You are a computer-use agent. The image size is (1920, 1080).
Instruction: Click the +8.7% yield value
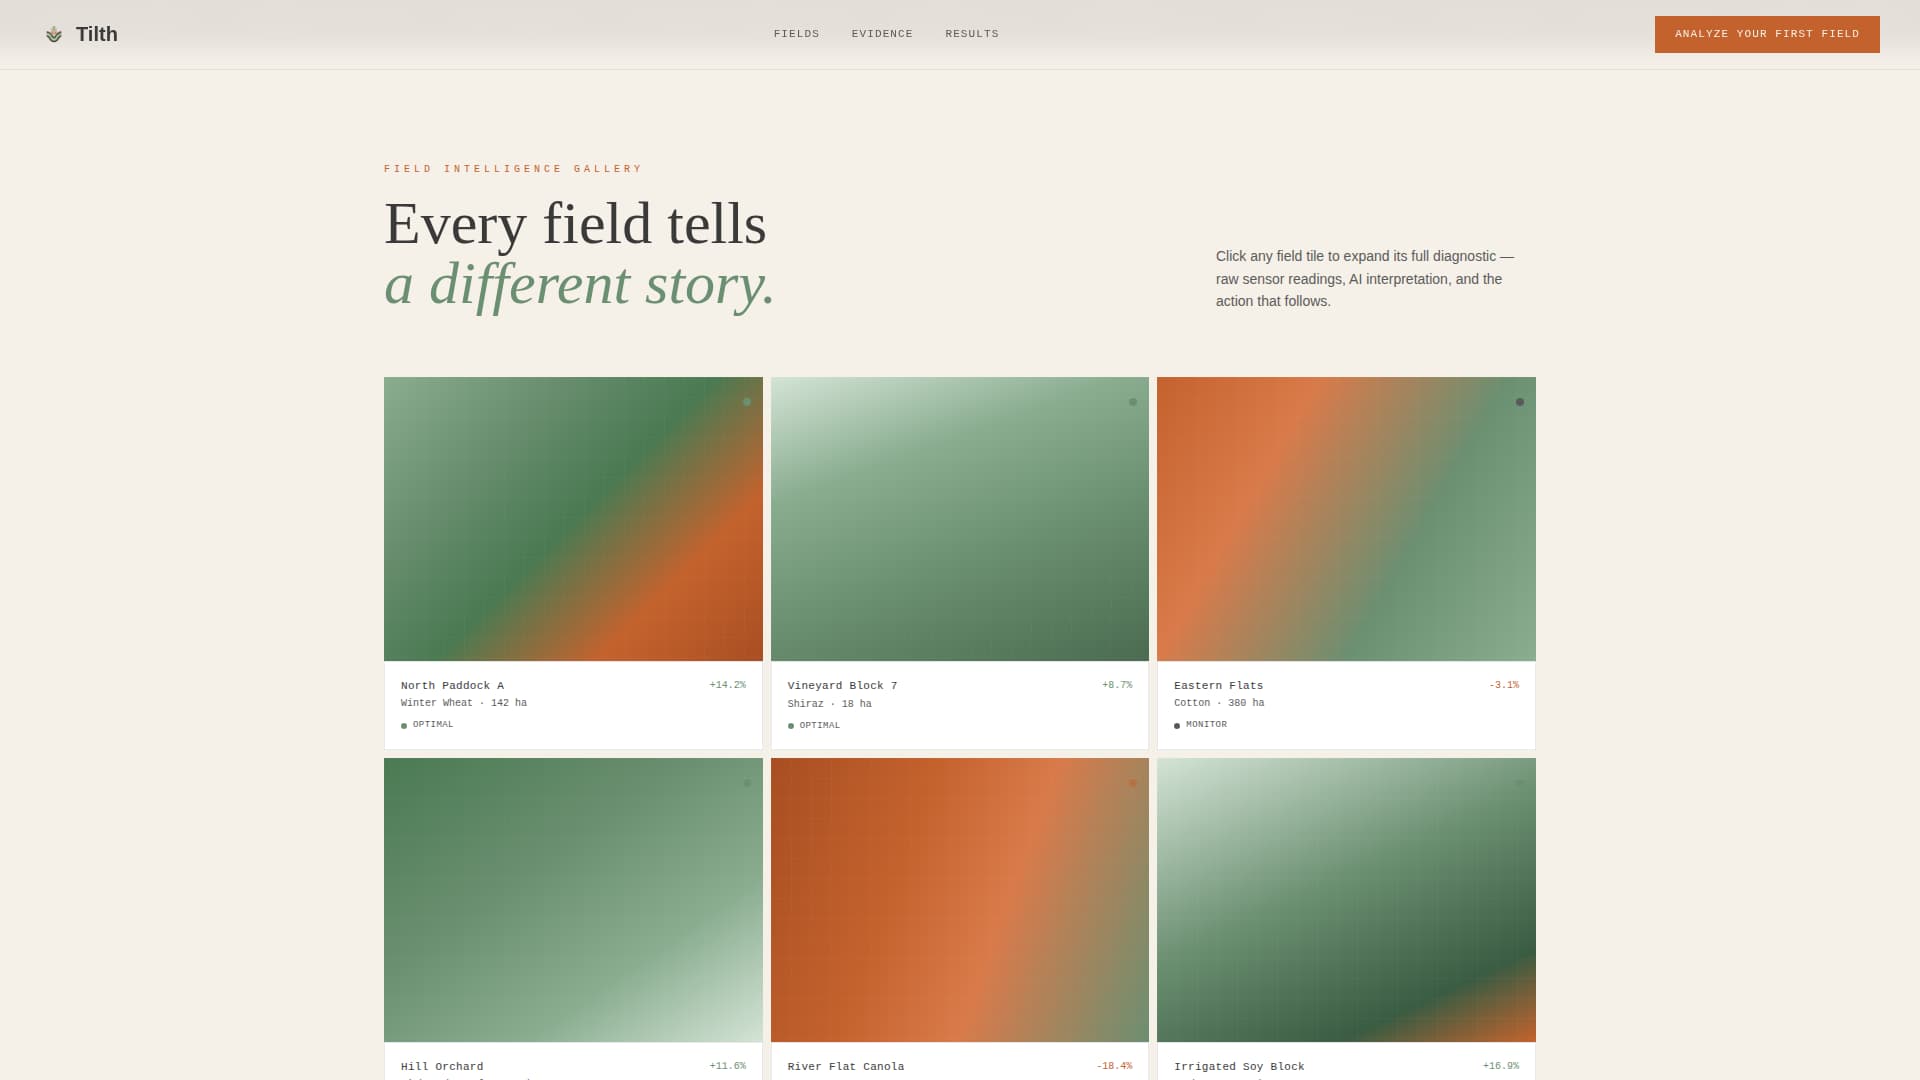1117,685
